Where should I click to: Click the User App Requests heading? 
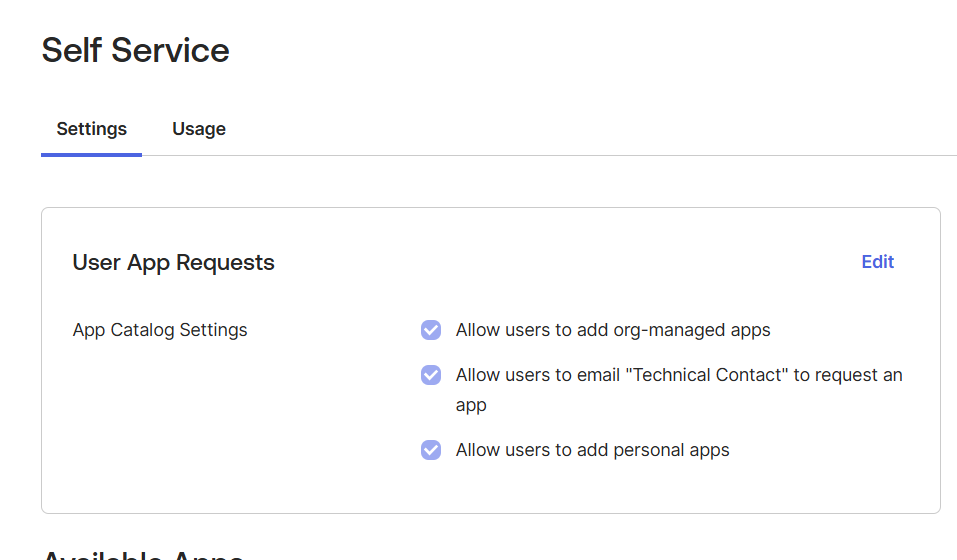click(173, 262)
